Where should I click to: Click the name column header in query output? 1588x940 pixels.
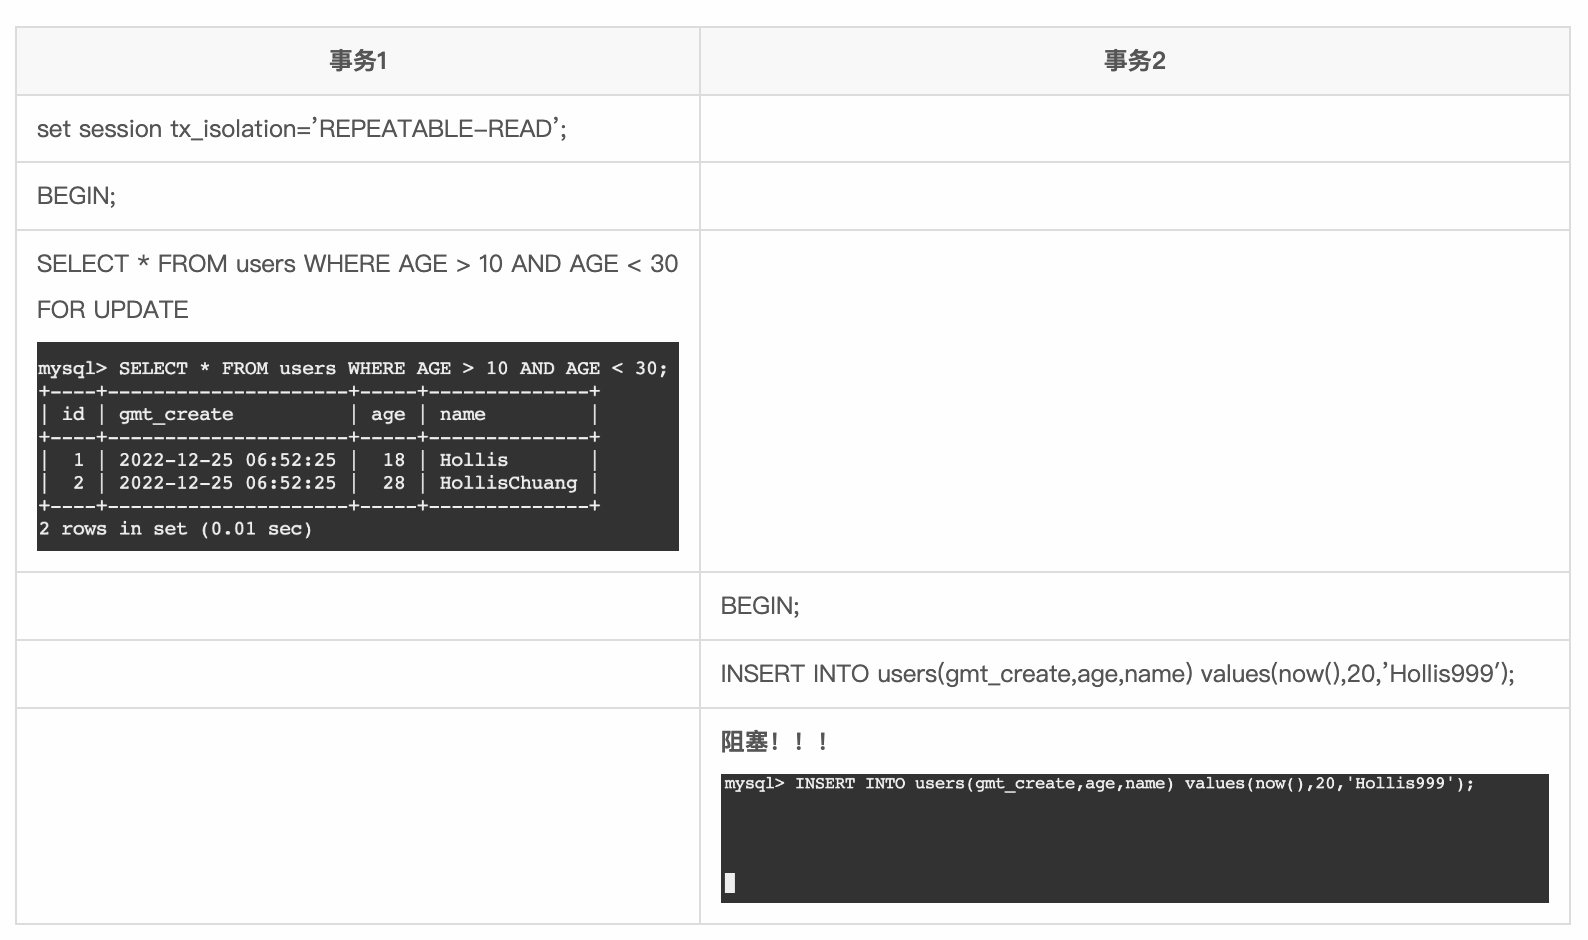coord(462,414)
